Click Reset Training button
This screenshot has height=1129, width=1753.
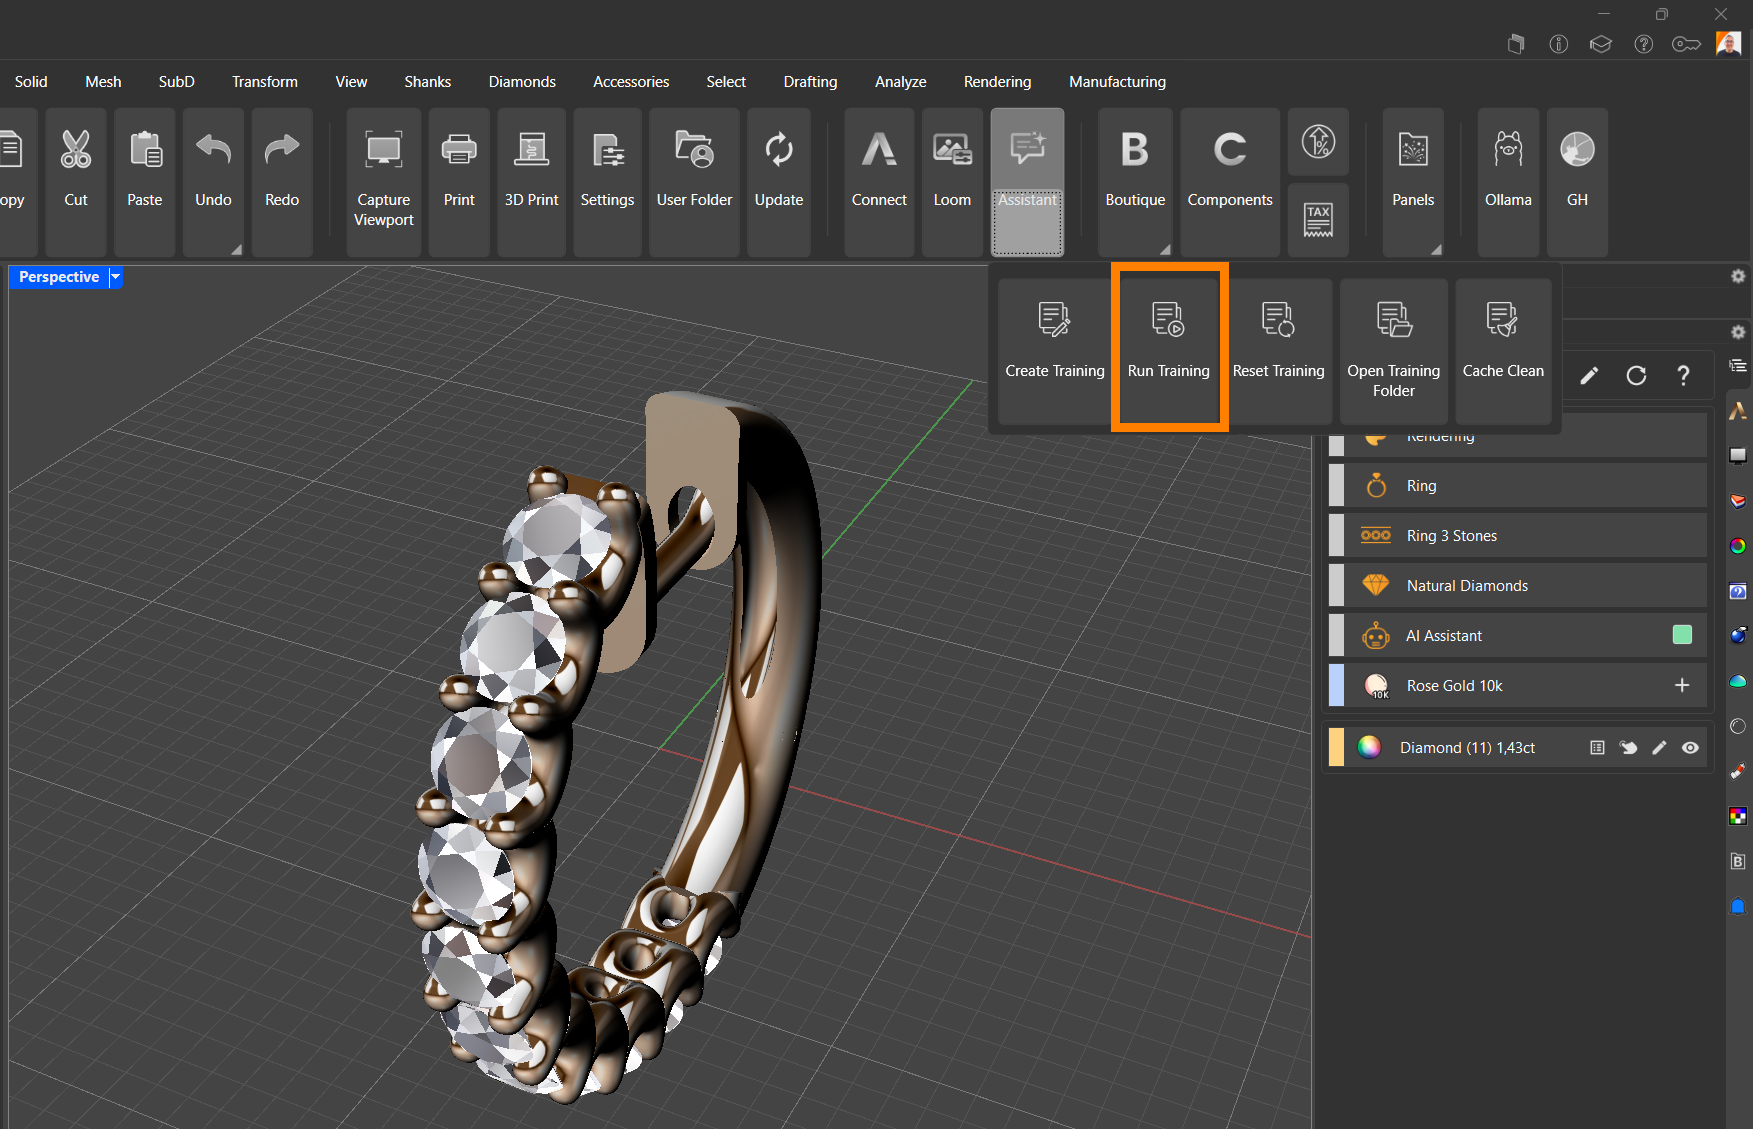(x=1278, y=341)
